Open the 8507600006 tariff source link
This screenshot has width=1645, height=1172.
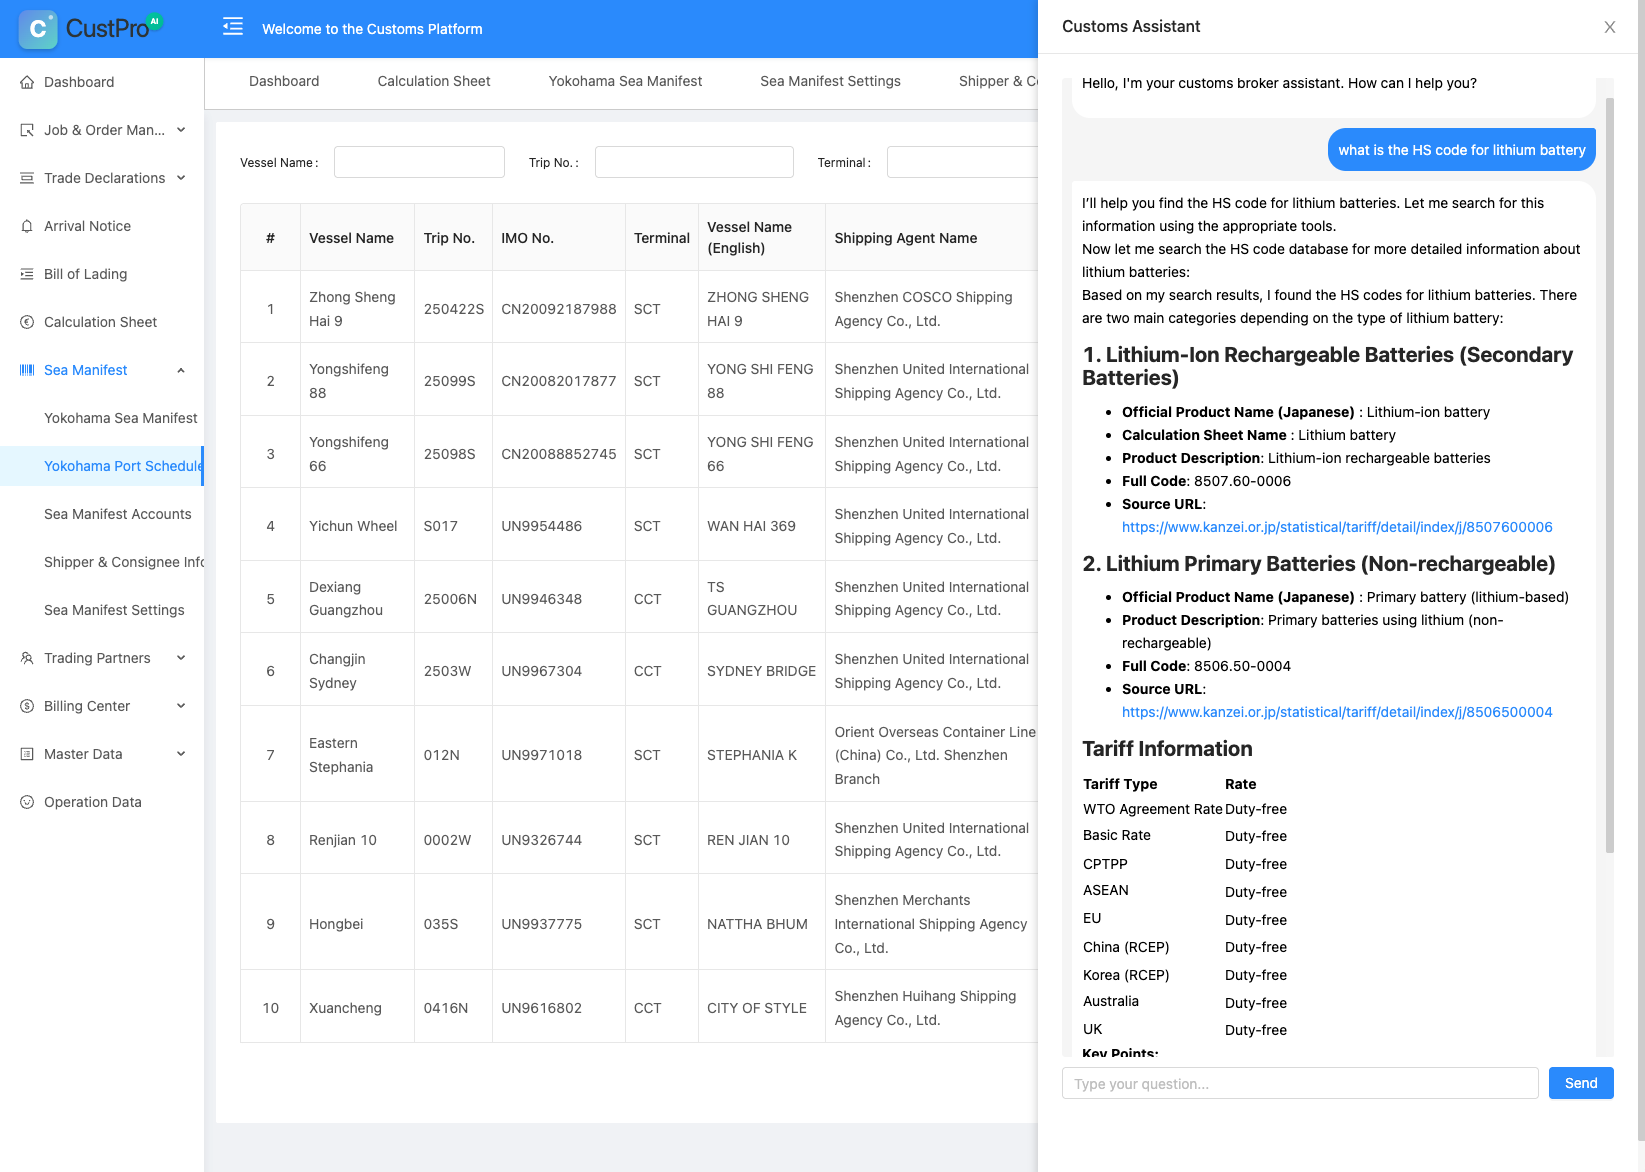click(1337, 526)
